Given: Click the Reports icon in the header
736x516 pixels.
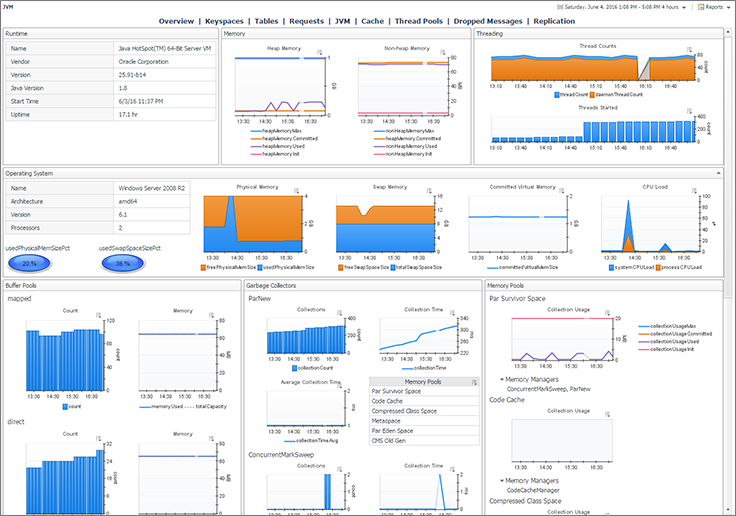Looking at the screenshot, I should (701, 7).
